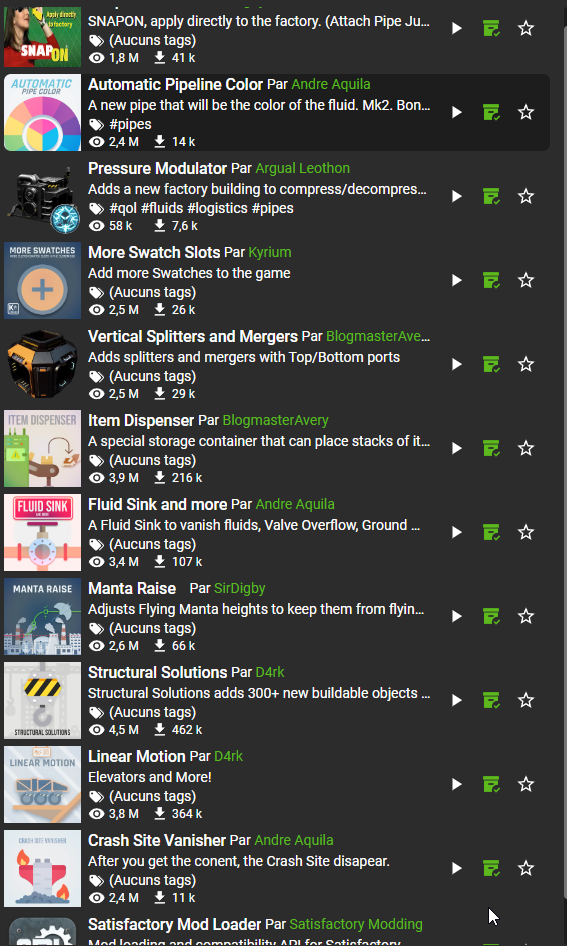Screen dimensions: 567x946
Task: Click the vertical scrollbar of the mod list
Action: (x=564, y=473)
